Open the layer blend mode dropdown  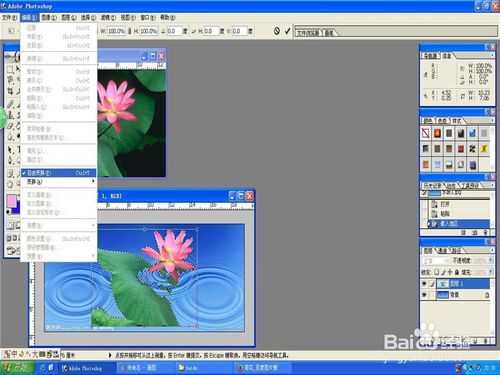tap(436, 260)
